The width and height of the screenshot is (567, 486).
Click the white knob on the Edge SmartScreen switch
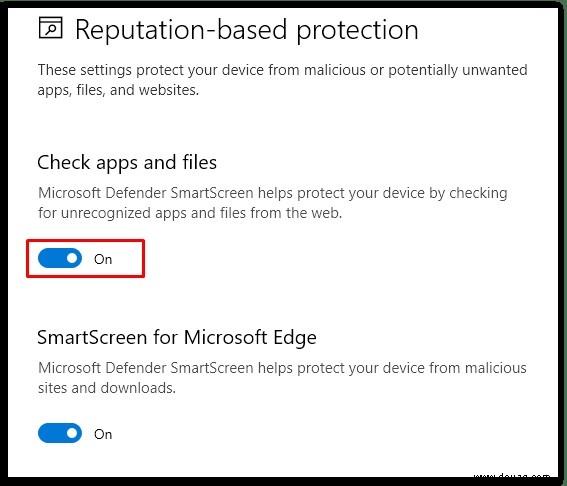click(x=72, y=433)
